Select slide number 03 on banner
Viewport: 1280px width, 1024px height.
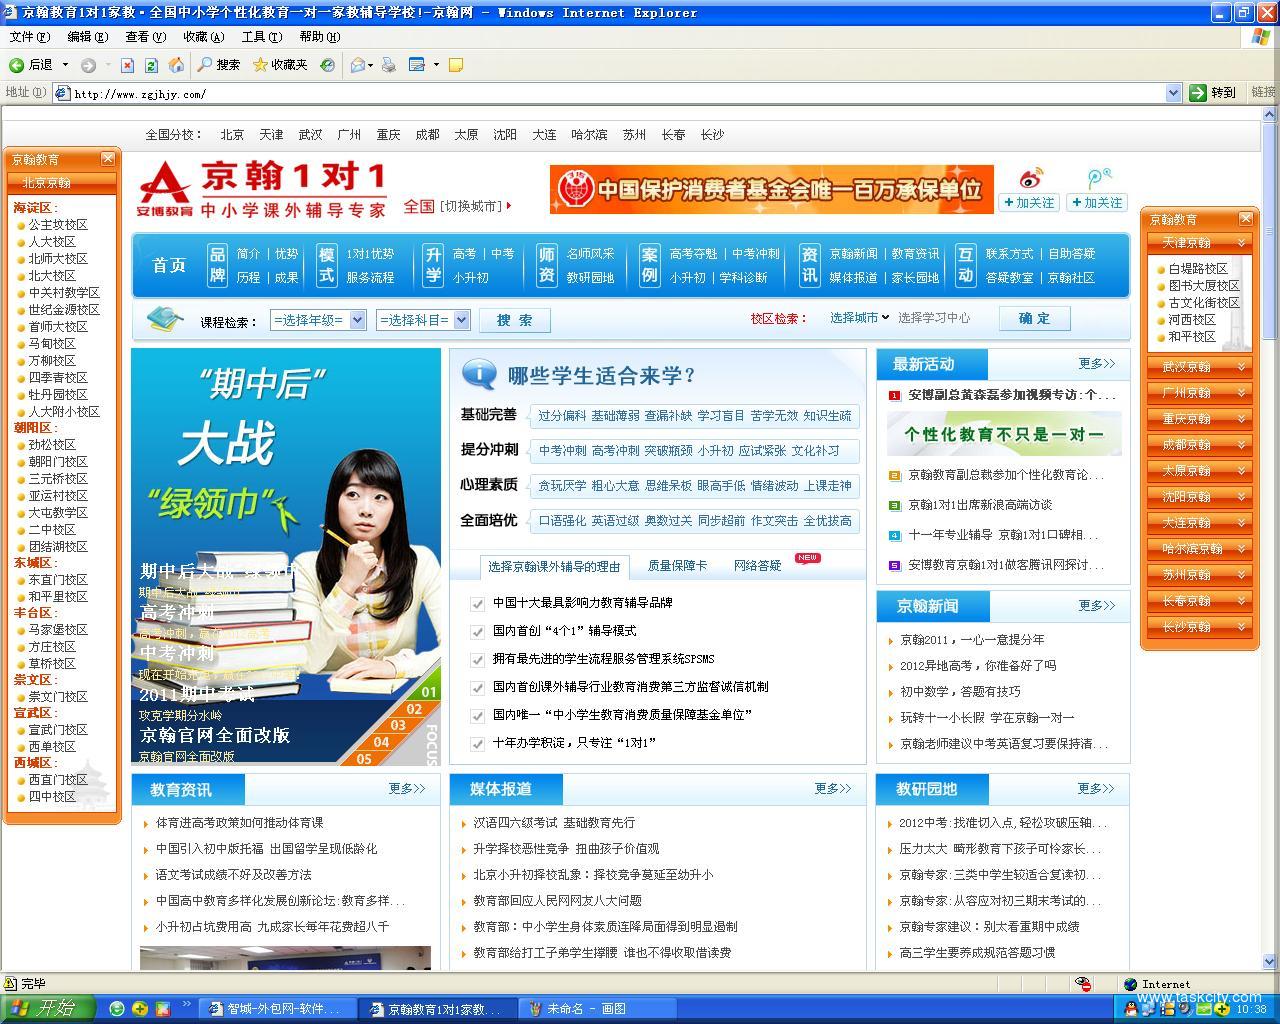point(398,725)
